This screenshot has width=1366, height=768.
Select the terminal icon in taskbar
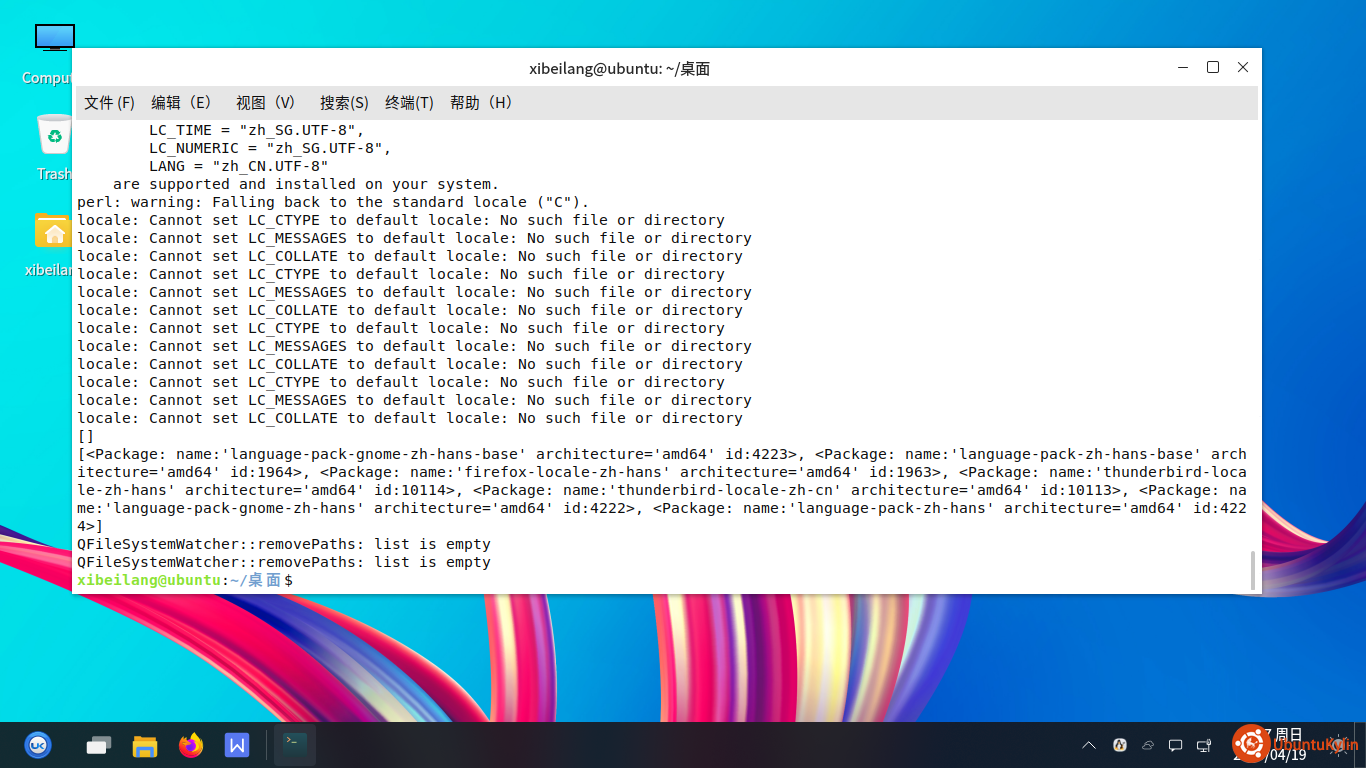pos(294,745)
